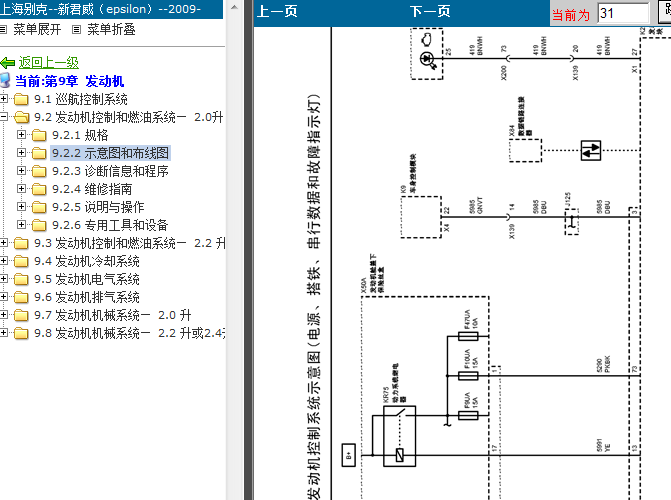Expand the 9.2.6 专用工具和设备 node

[21, 224]
